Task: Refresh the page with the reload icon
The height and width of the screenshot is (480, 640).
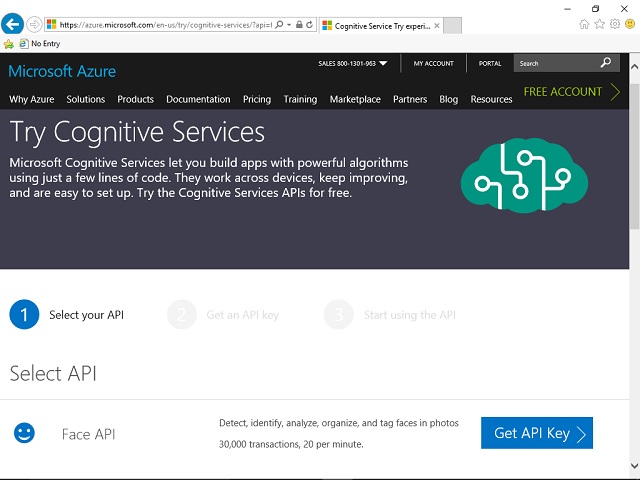Action: tap(309, 25)
